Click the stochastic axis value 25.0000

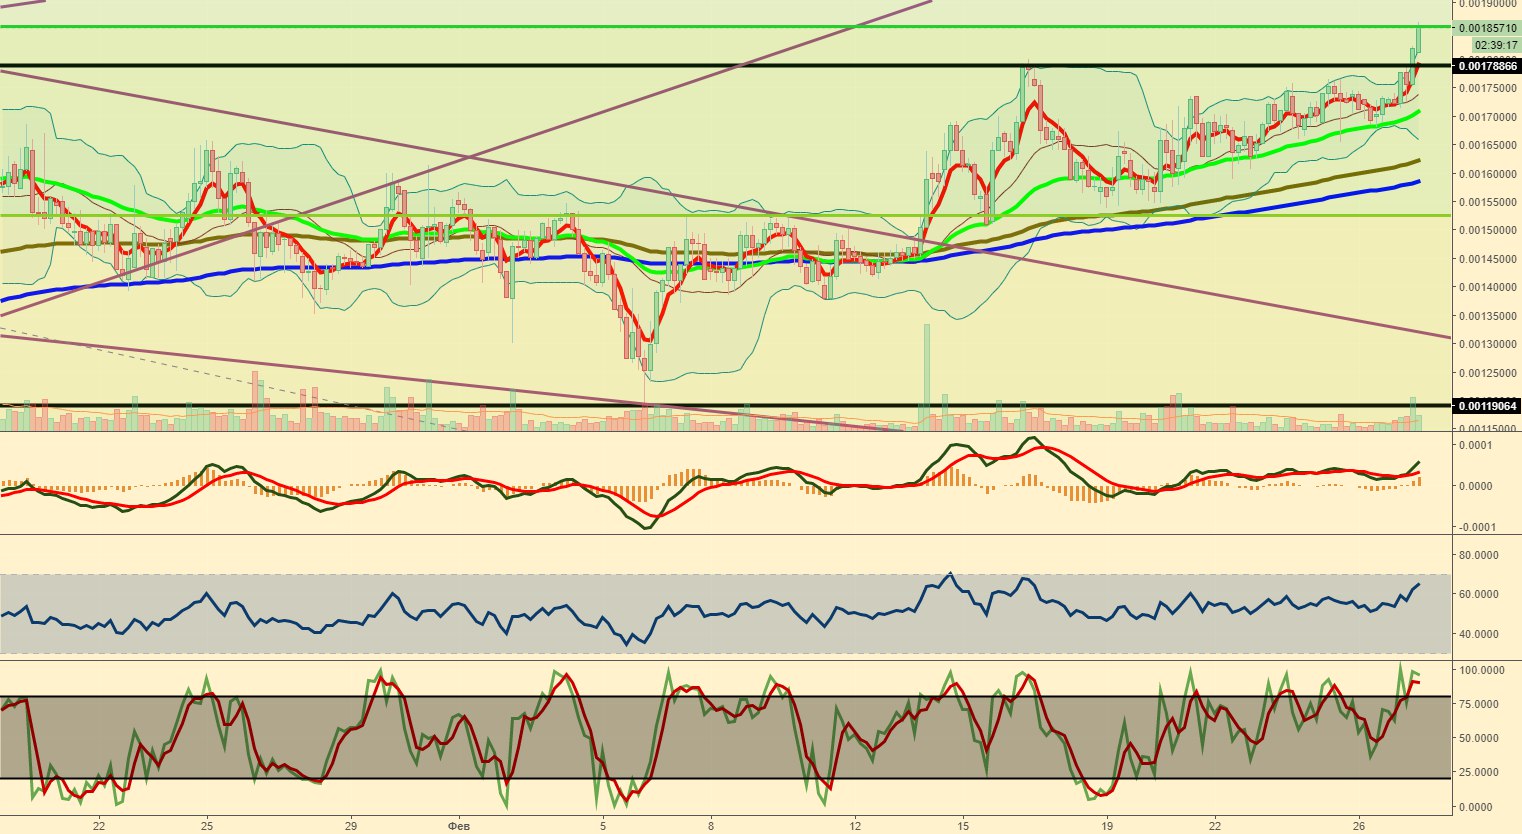pyautogui.click(x=1480, y=772)
